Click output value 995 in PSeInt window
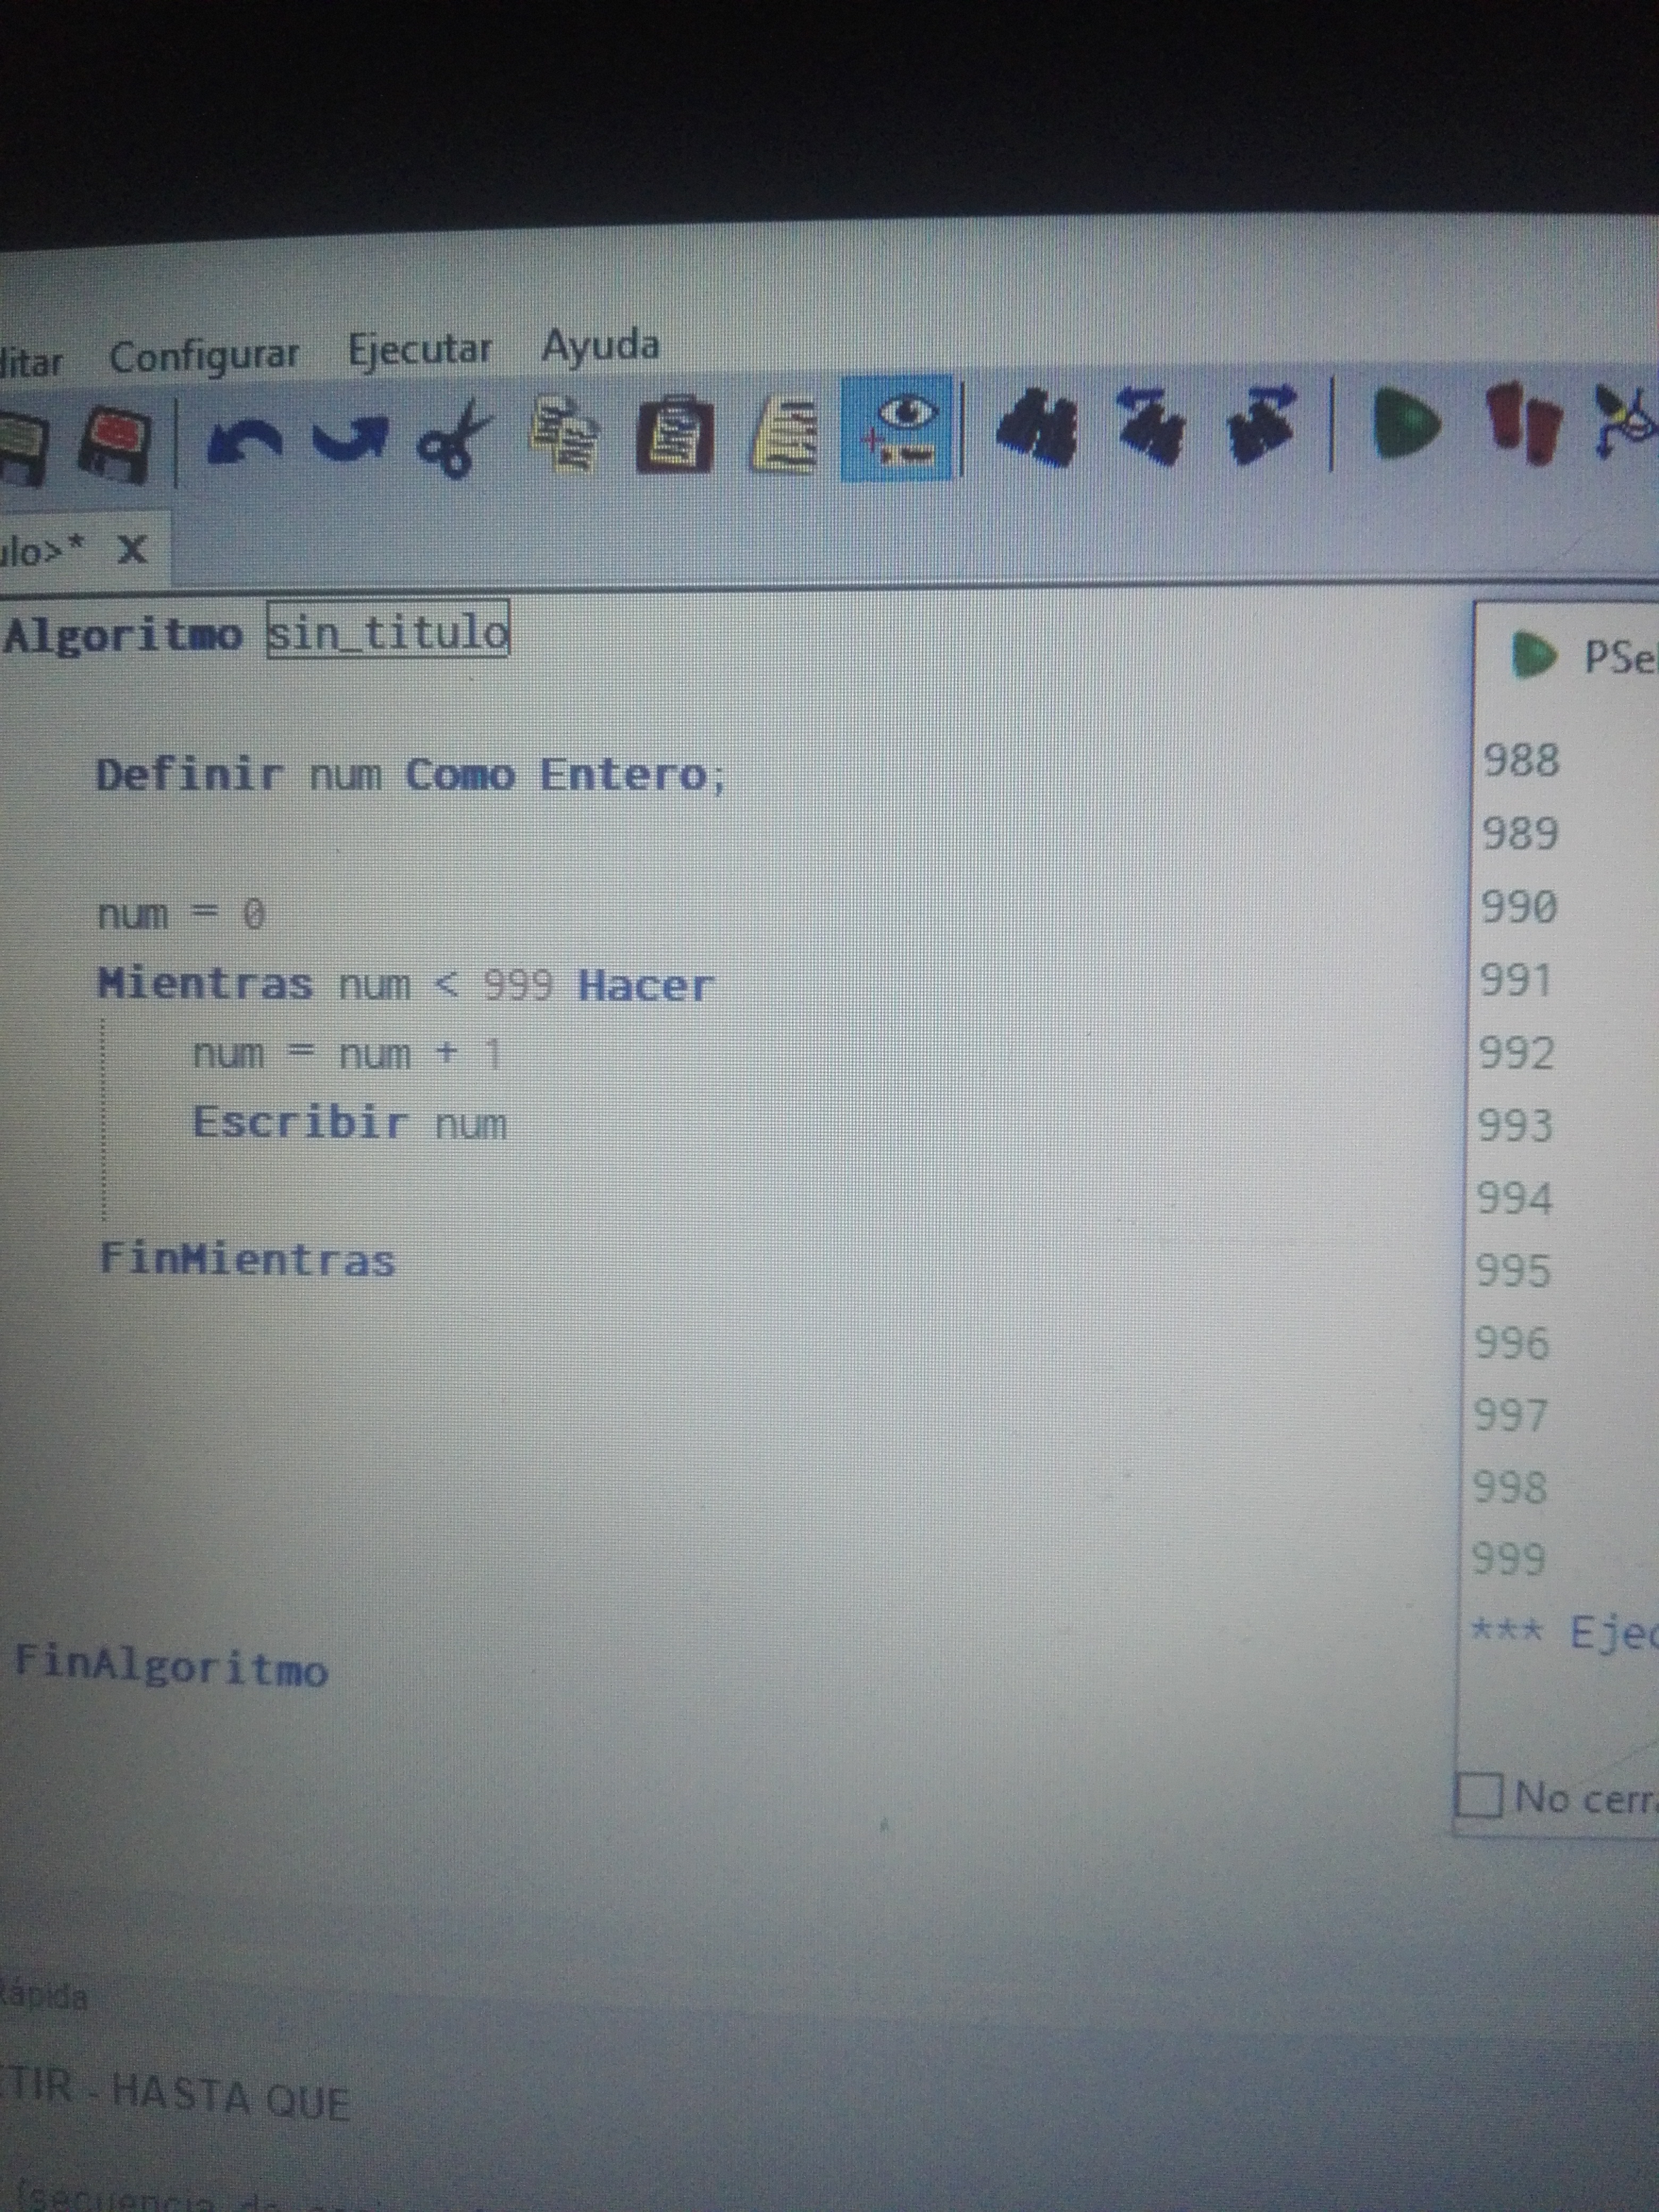The image size is (1659, 2212). tap(1514, 1270)
